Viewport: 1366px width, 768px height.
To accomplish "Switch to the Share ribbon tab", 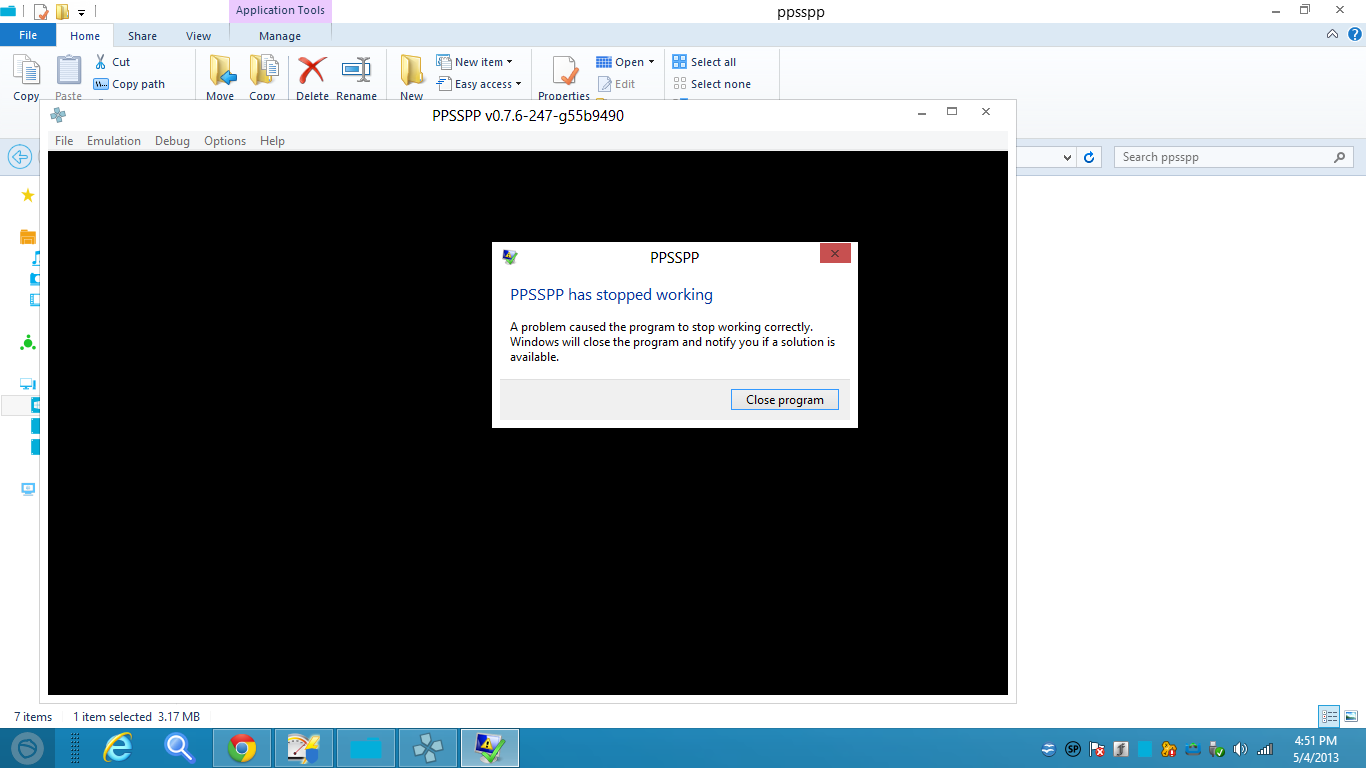I will 142,36.
